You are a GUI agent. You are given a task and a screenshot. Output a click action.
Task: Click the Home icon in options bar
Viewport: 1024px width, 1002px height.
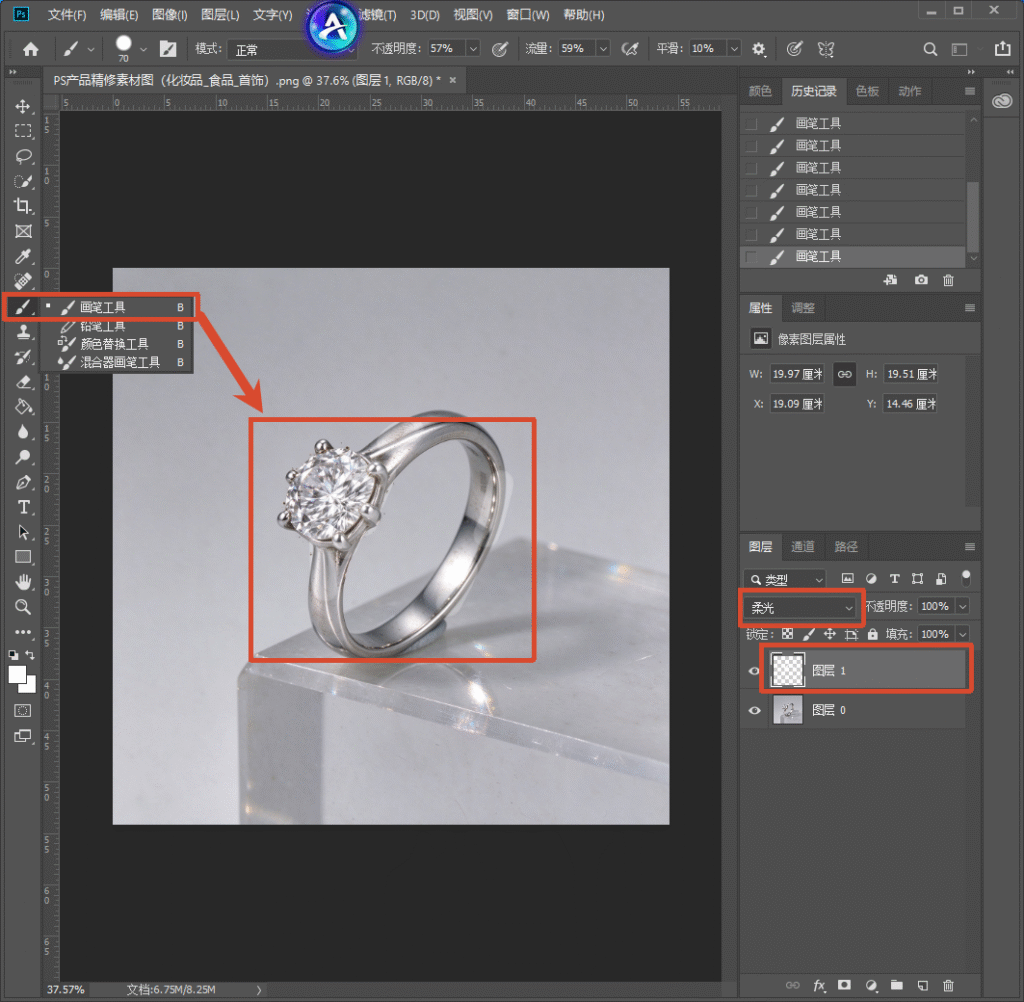[31, 49]
